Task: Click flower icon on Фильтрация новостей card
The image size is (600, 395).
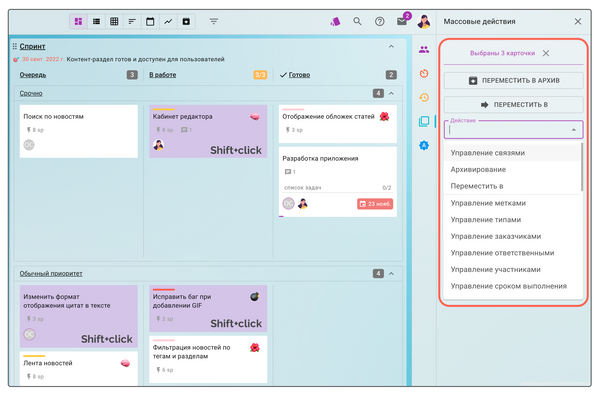Action: (x=255, y=348)
